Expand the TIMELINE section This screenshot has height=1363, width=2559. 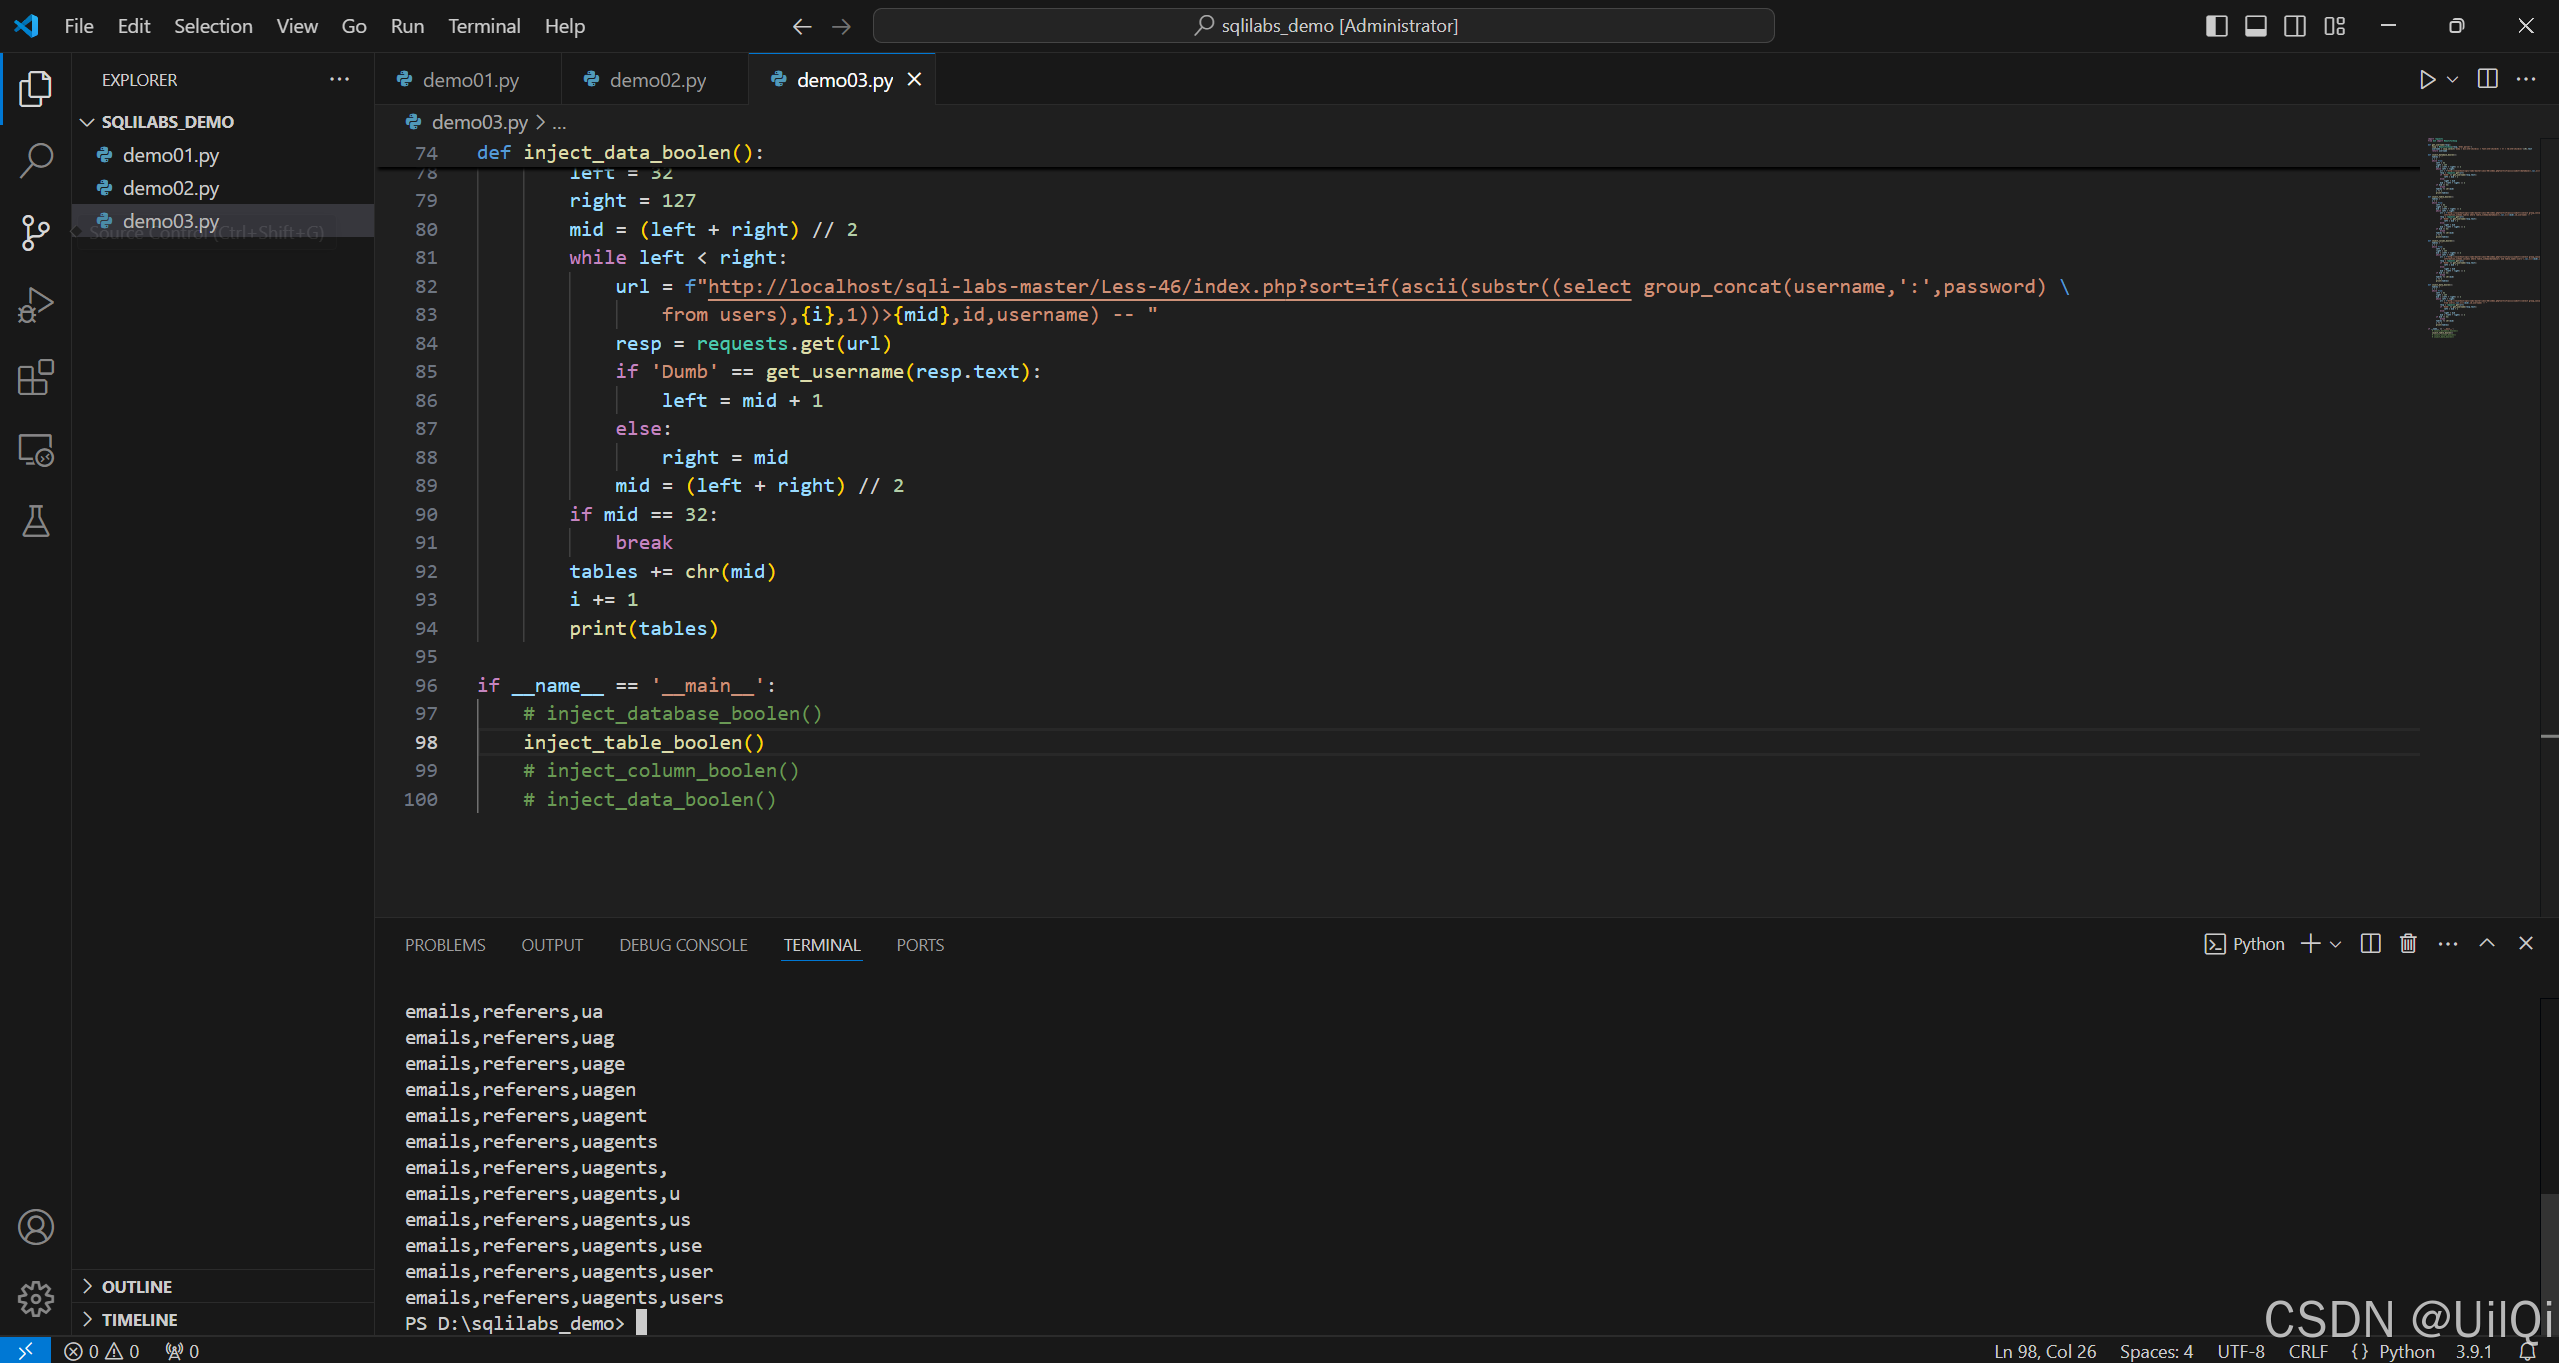click(139, 1319)
